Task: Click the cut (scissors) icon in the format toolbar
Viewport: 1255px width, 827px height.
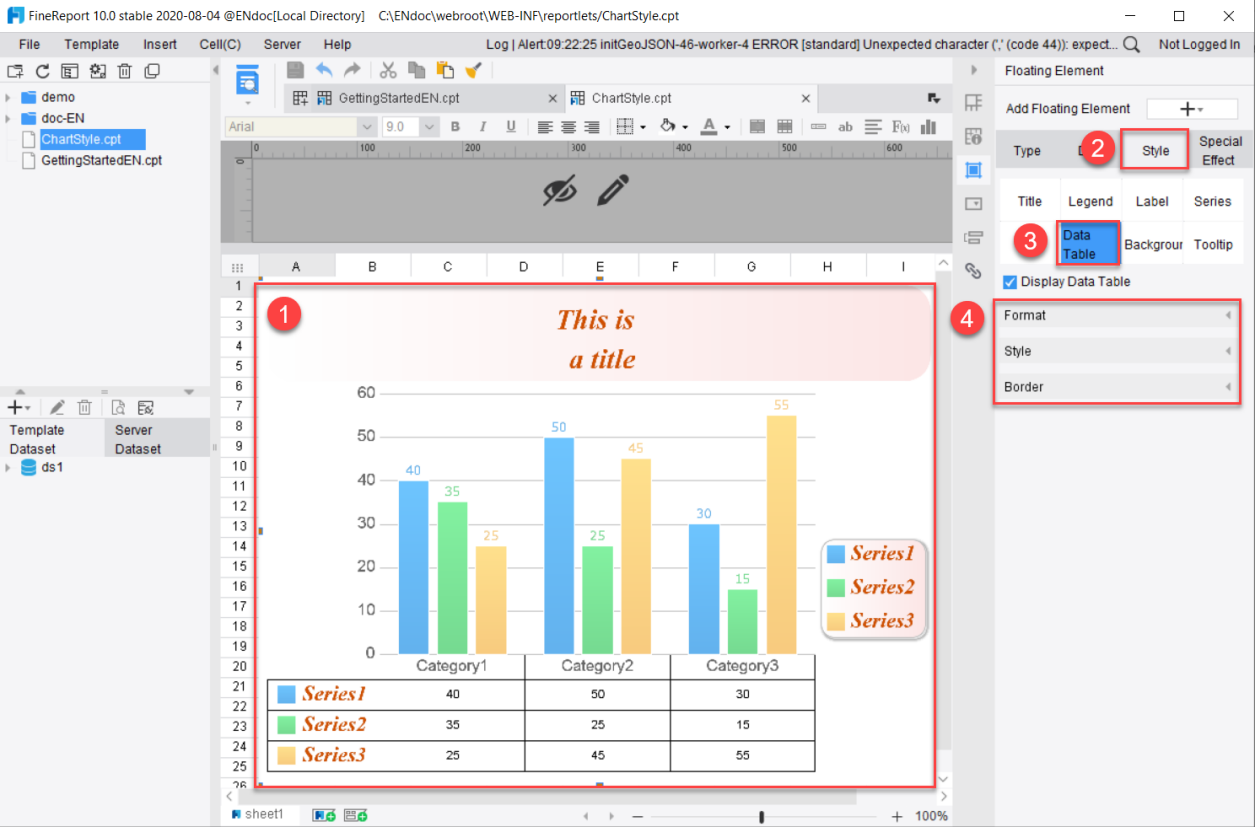Action: point(387,70)
